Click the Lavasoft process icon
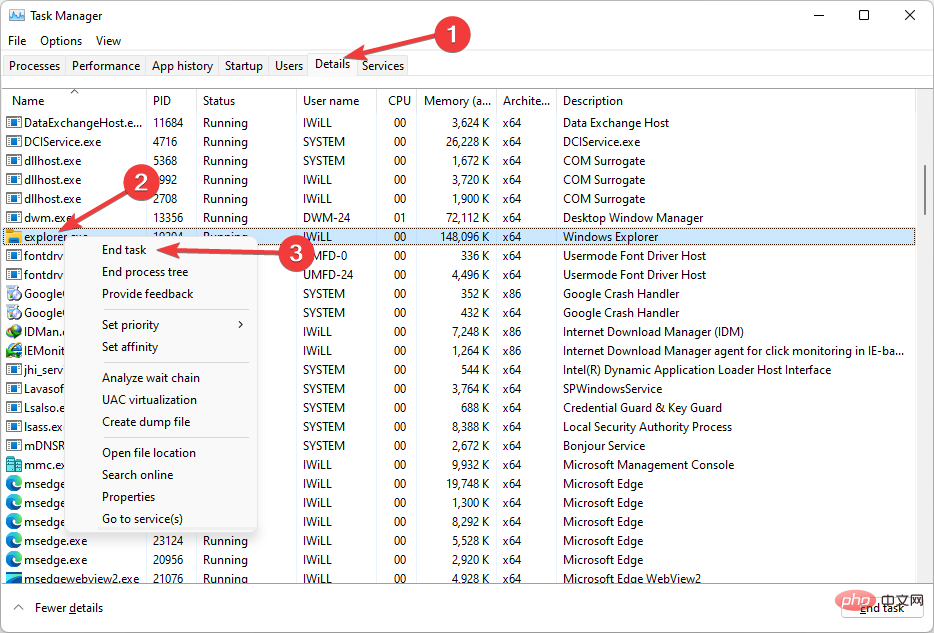Image resolution: width=934 pixels, height=633 pixels. point(14,389)
